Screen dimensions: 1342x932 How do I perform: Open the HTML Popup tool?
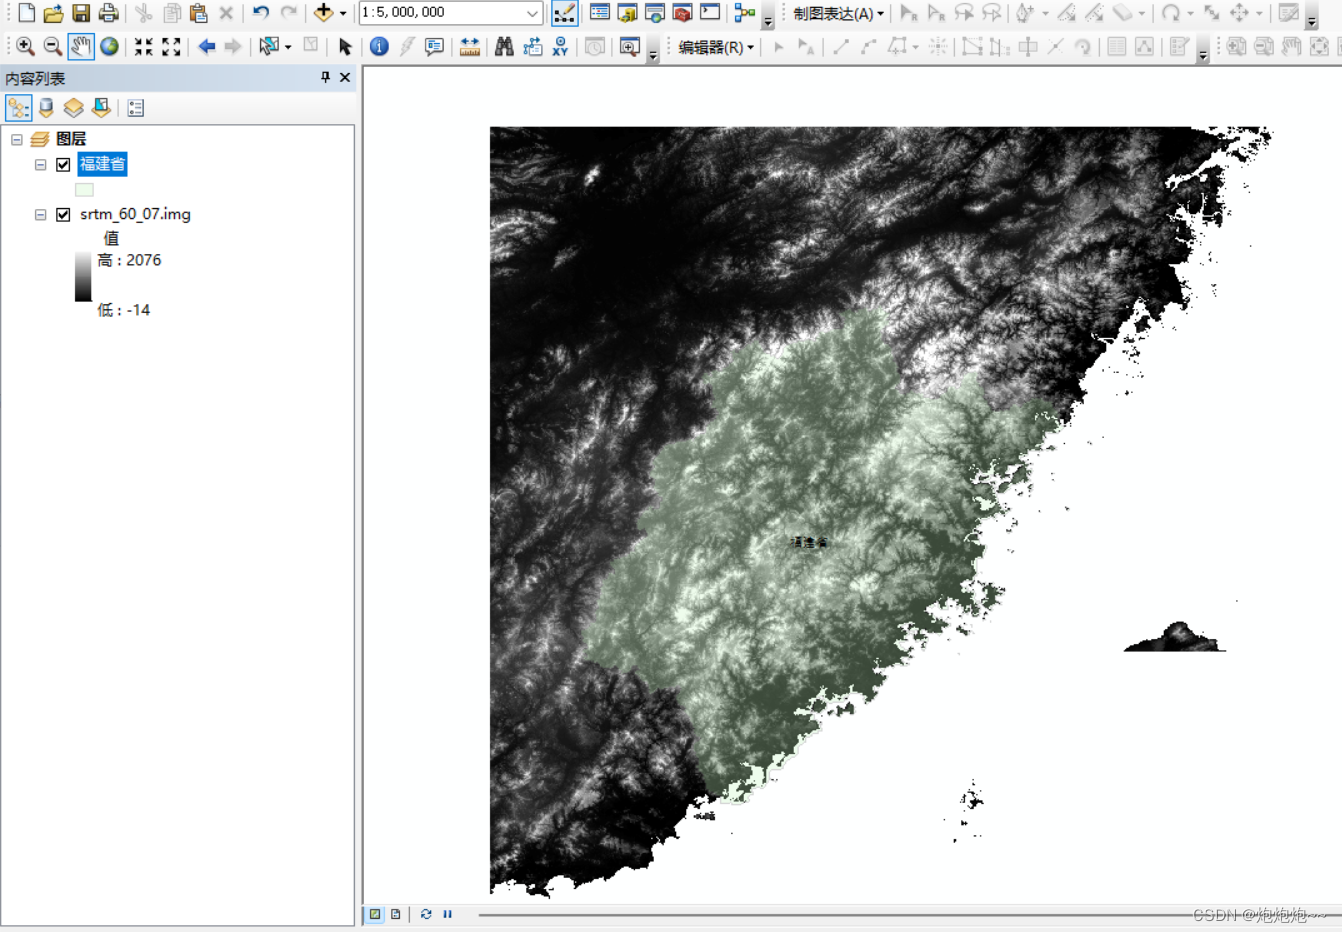(434, 46)
